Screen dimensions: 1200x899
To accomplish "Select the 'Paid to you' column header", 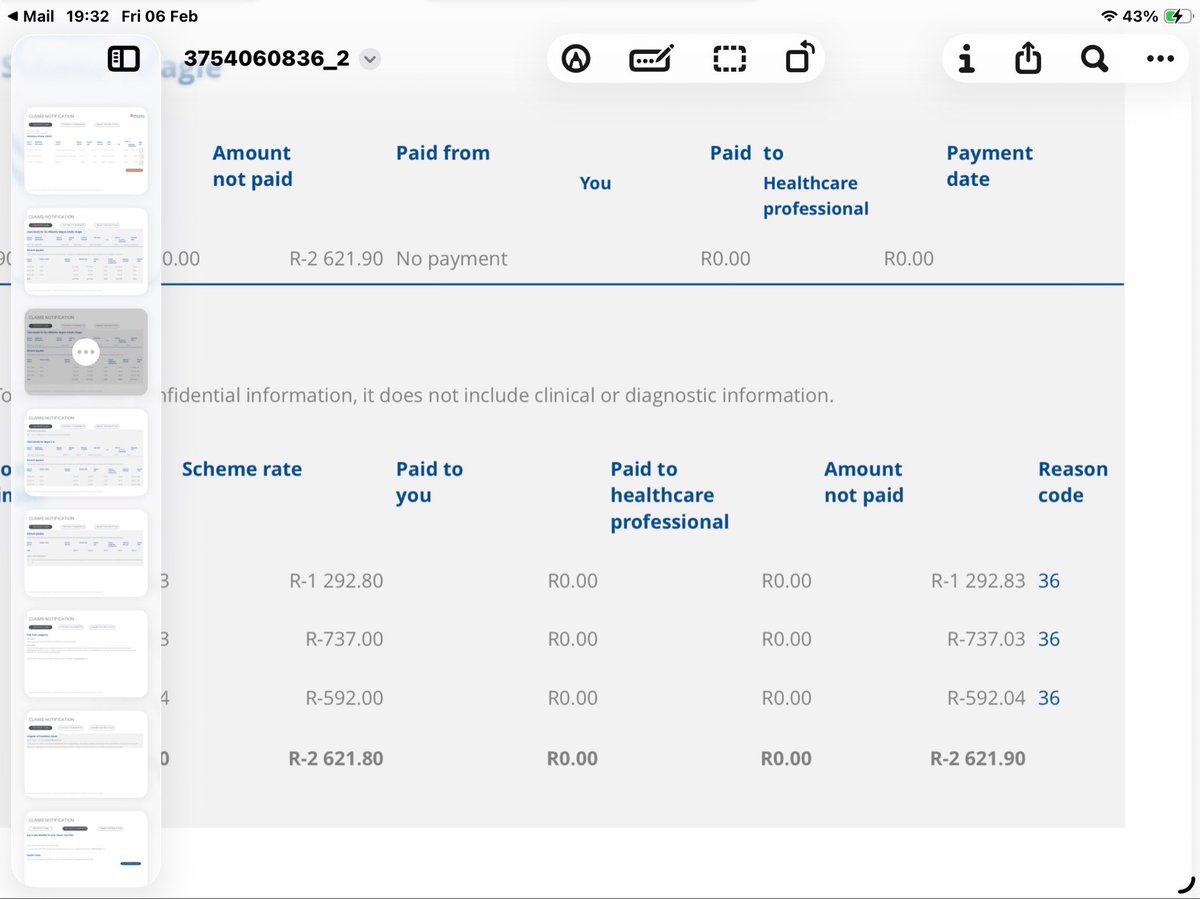I will click(430, 482).
